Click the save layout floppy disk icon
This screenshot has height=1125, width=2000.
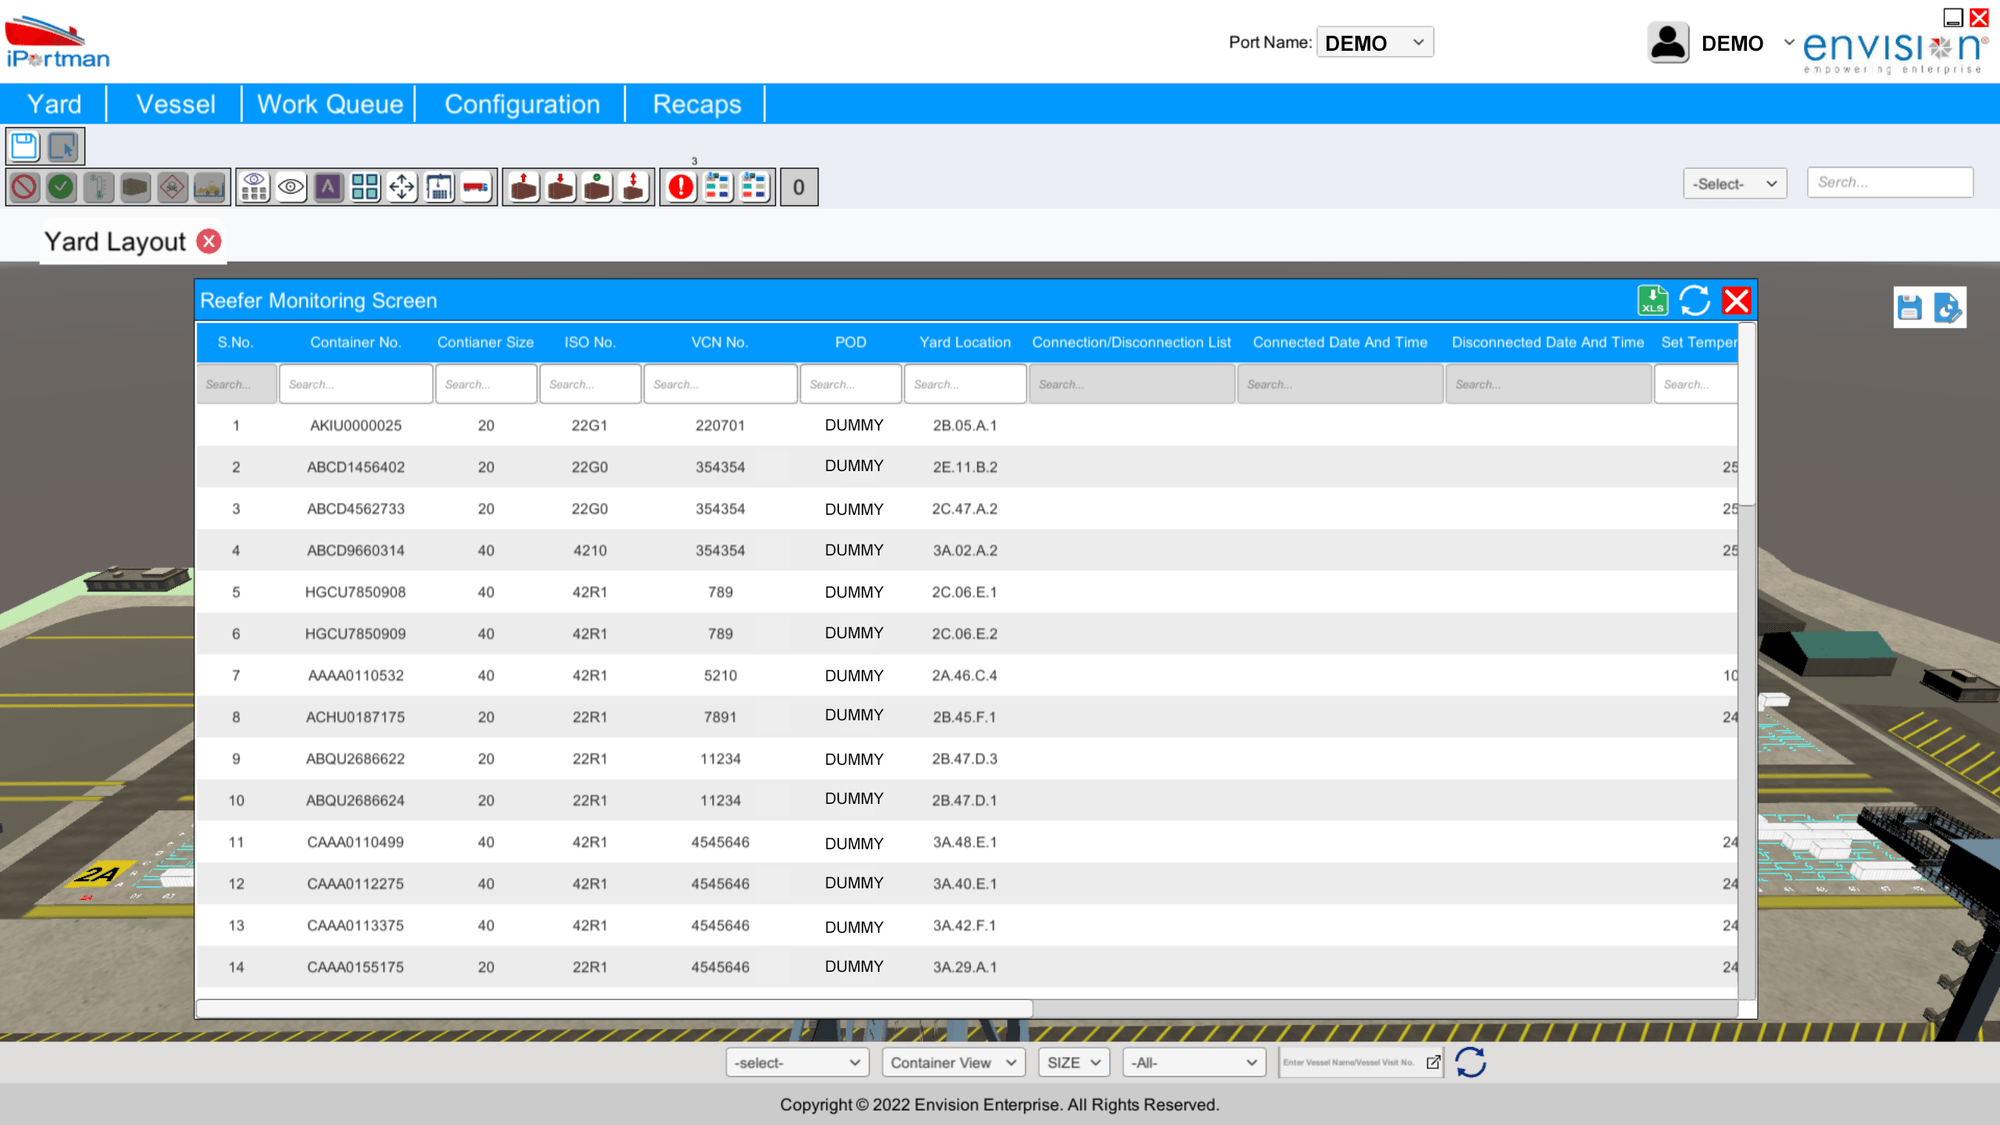22,146
